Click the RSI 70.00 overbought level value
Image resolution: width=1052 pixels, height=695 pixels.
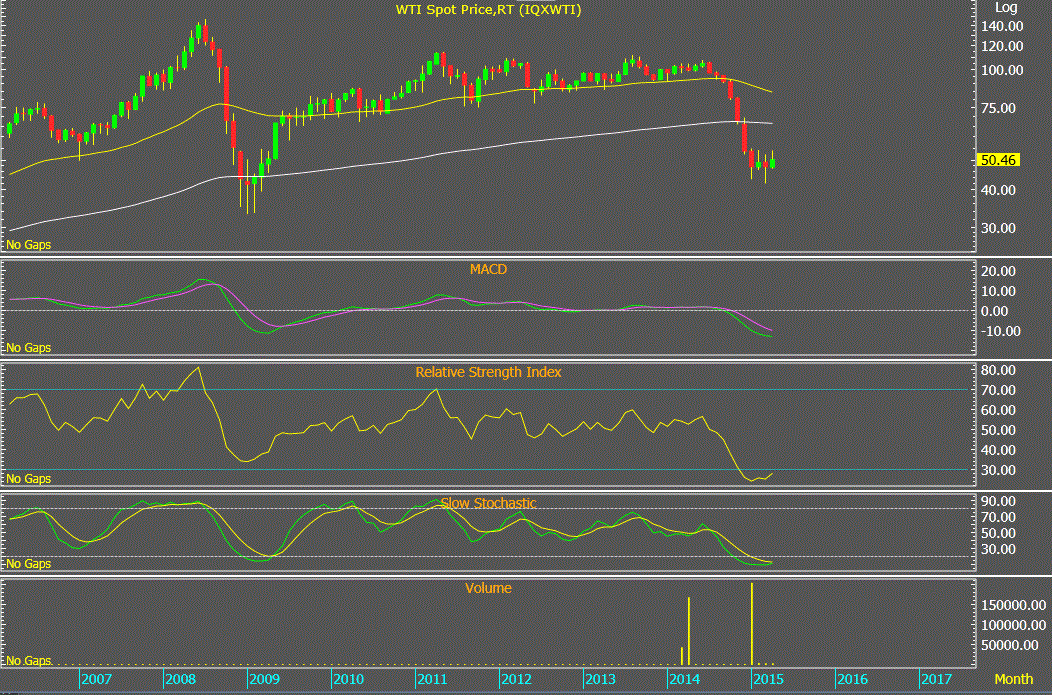coord(999,390)
